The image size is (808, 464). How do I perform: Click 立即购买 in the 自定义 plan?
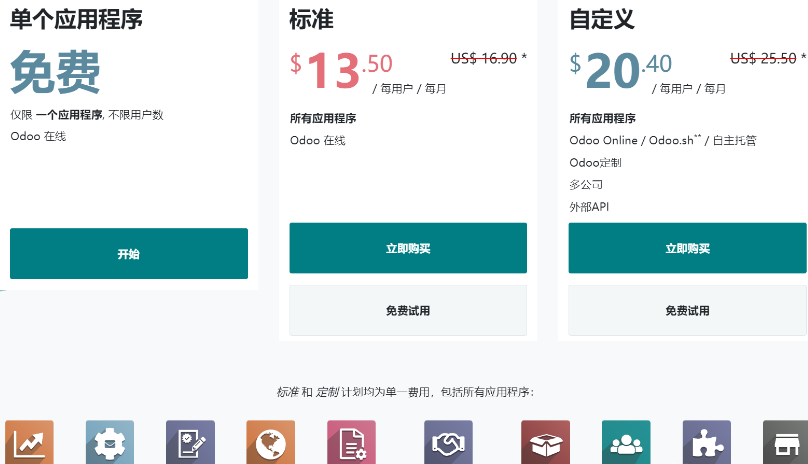687,248
